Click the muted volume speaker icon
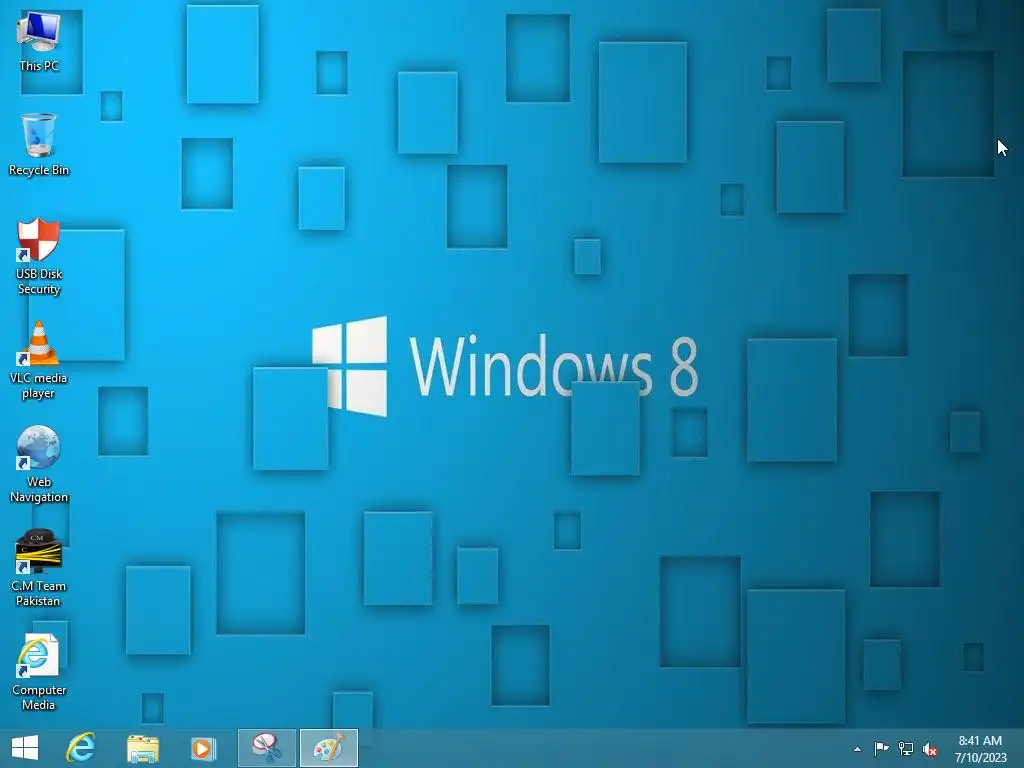 929,749
